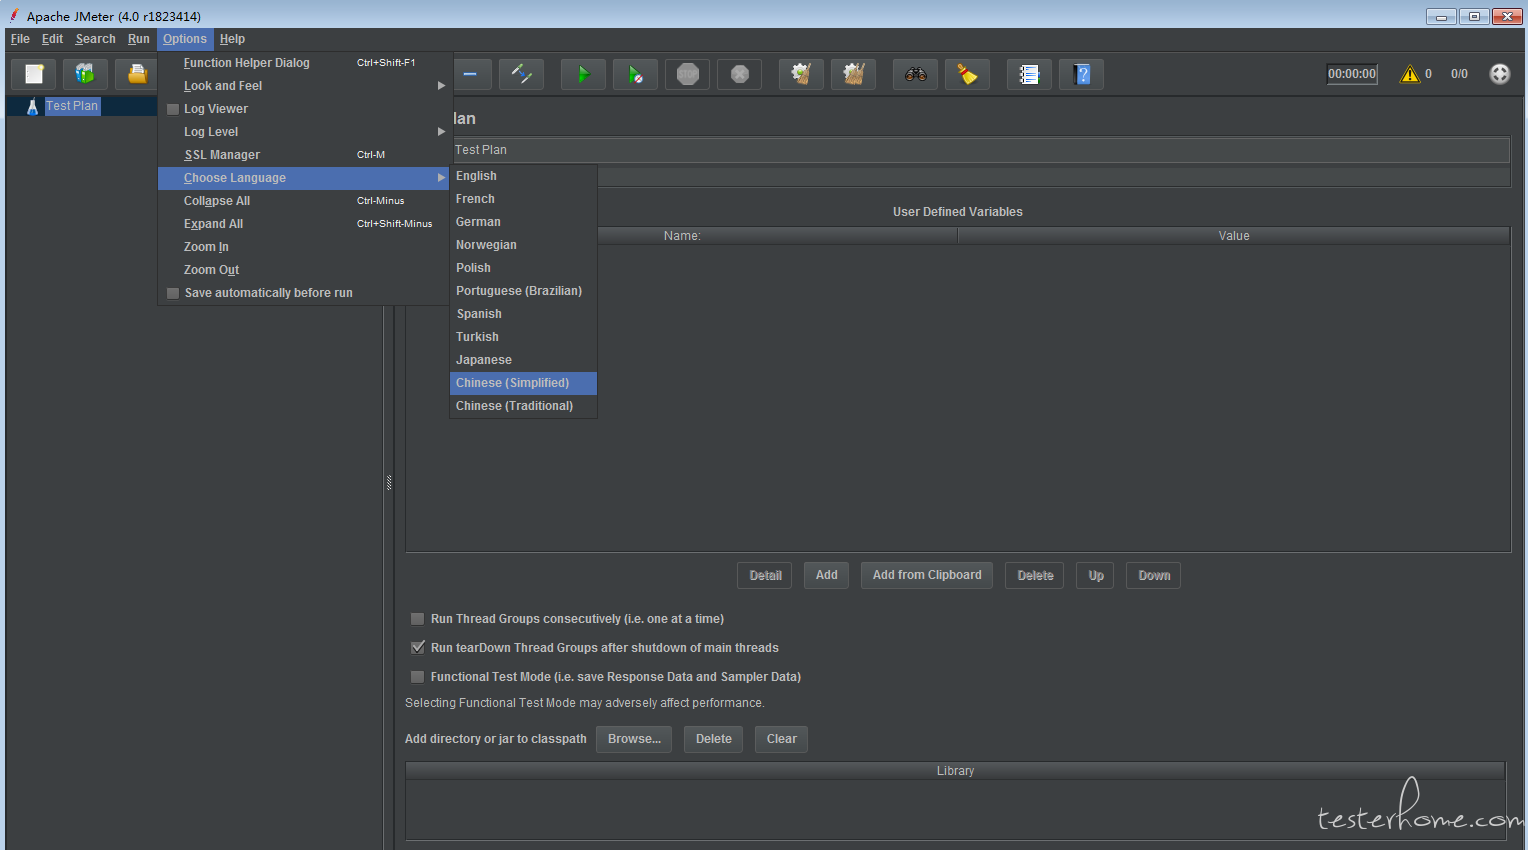Toggle the Log Viewer checkbox
1528x850 pixels.
[173, 109]
